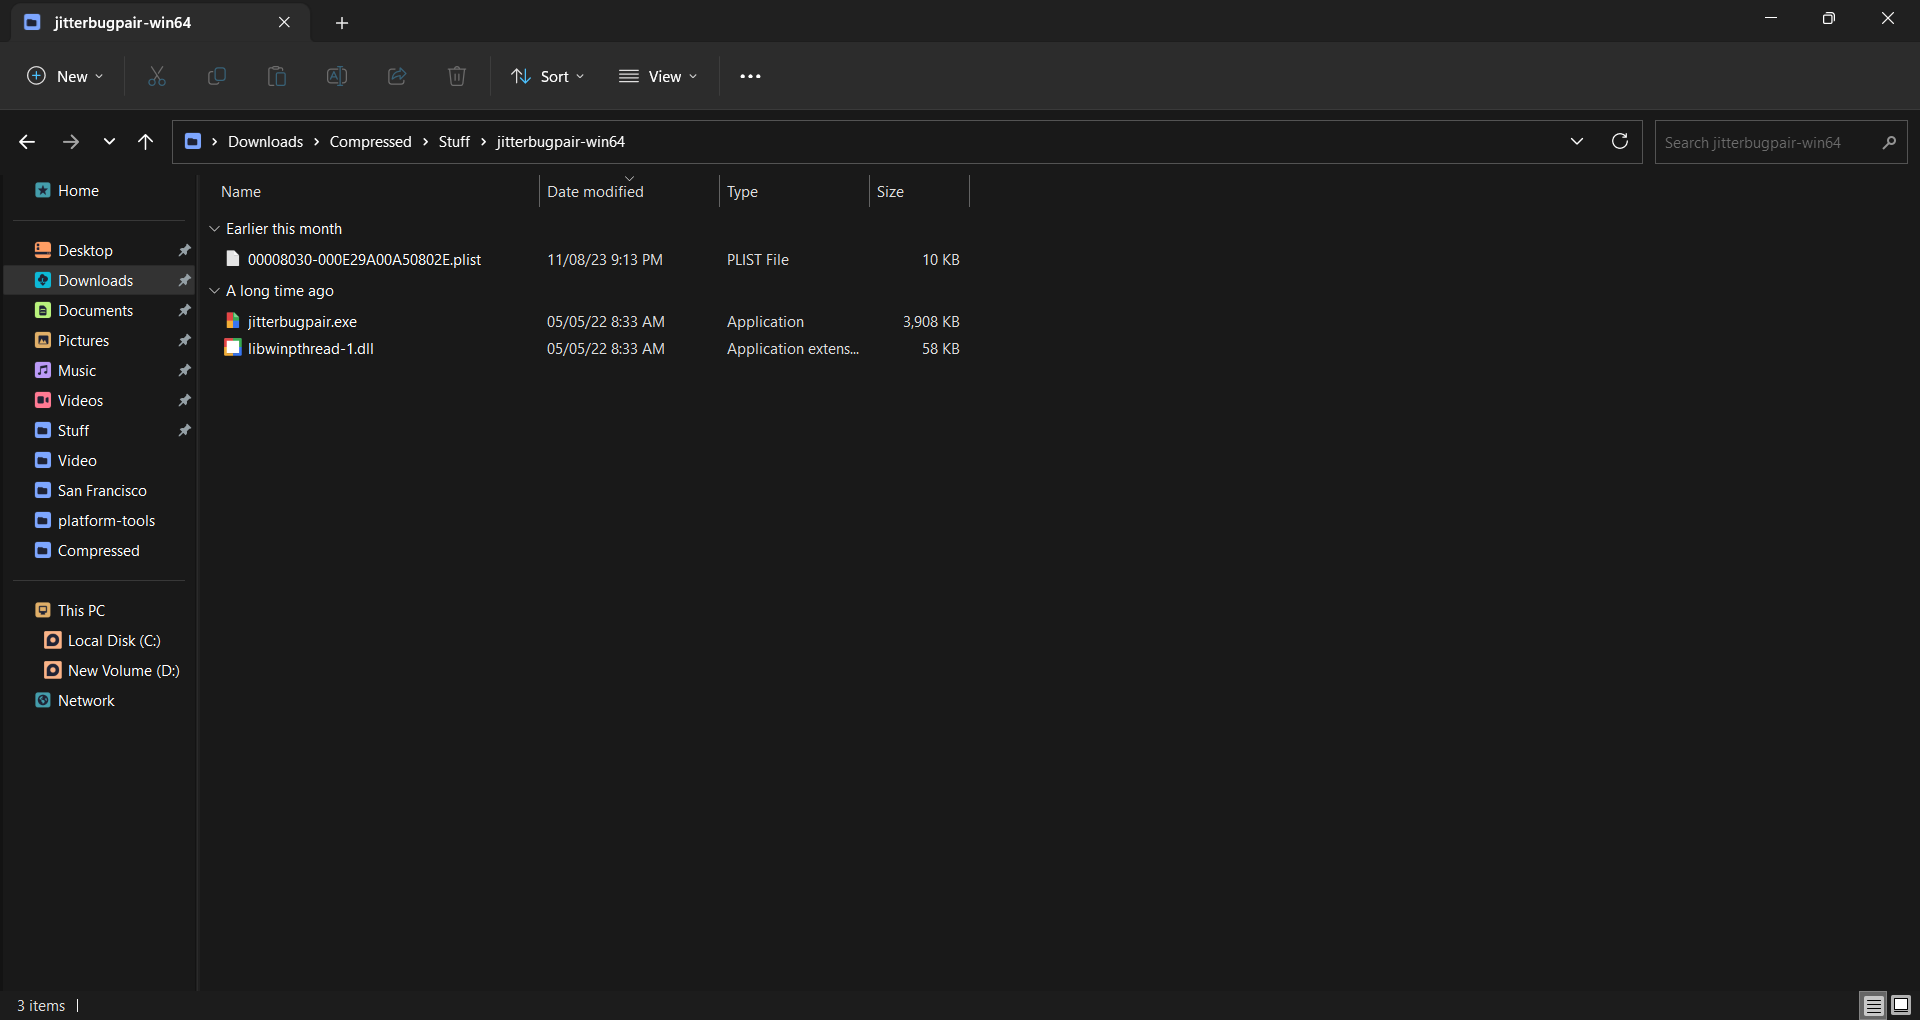Open the See more ellipsis menu
The image size is (1920, 1020).
[x=750, y=76]
